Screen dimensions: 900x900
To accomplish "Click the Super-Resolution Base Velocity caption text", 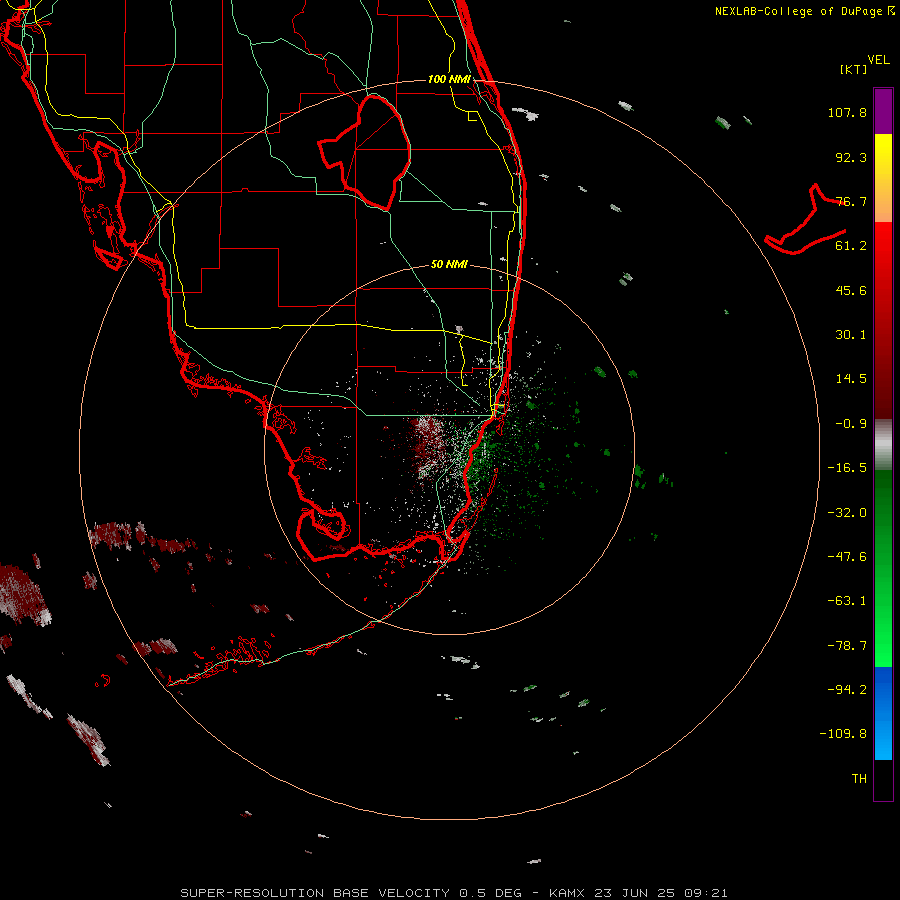I will (453, 893).
